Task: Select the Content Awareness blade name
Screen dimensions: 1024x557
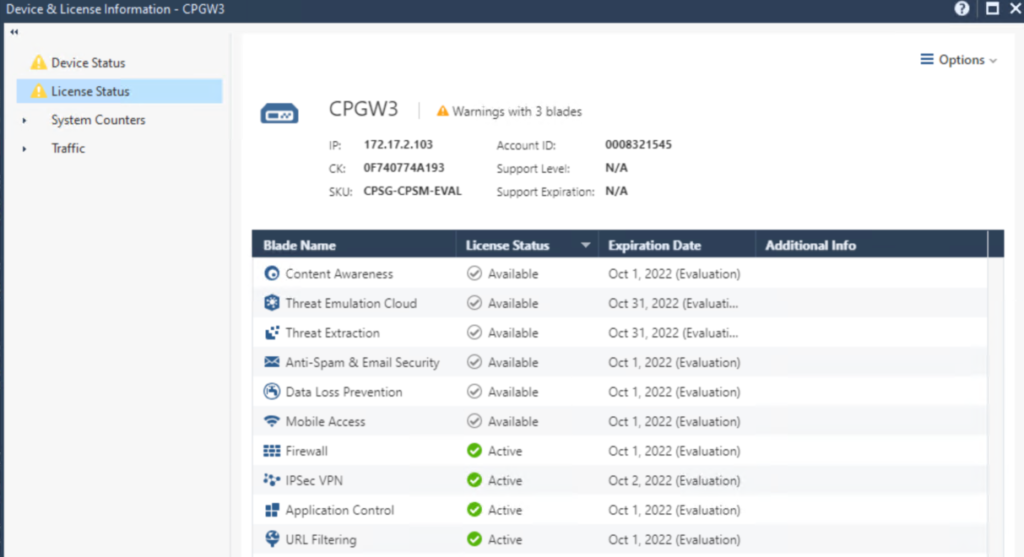Action: (339, 274)
